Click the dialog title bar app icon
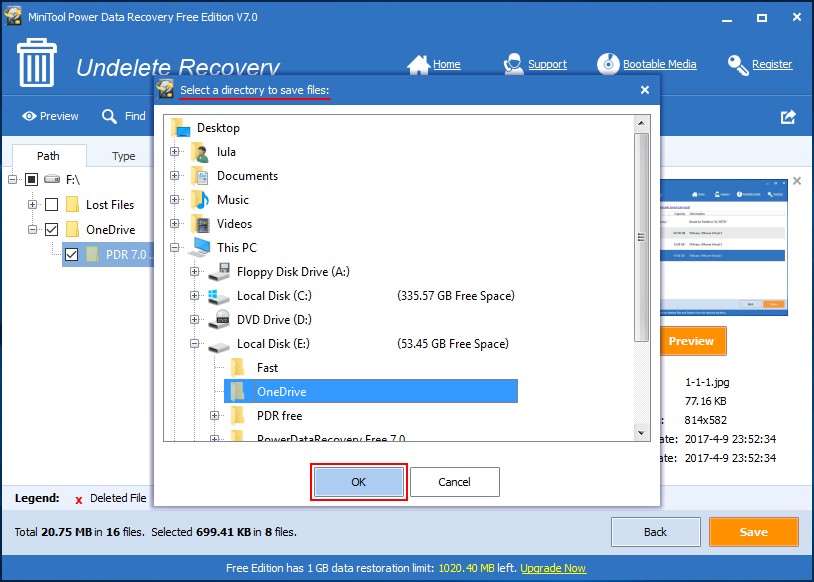The width and height of the screenshot is (814, 582). [166, 89]
